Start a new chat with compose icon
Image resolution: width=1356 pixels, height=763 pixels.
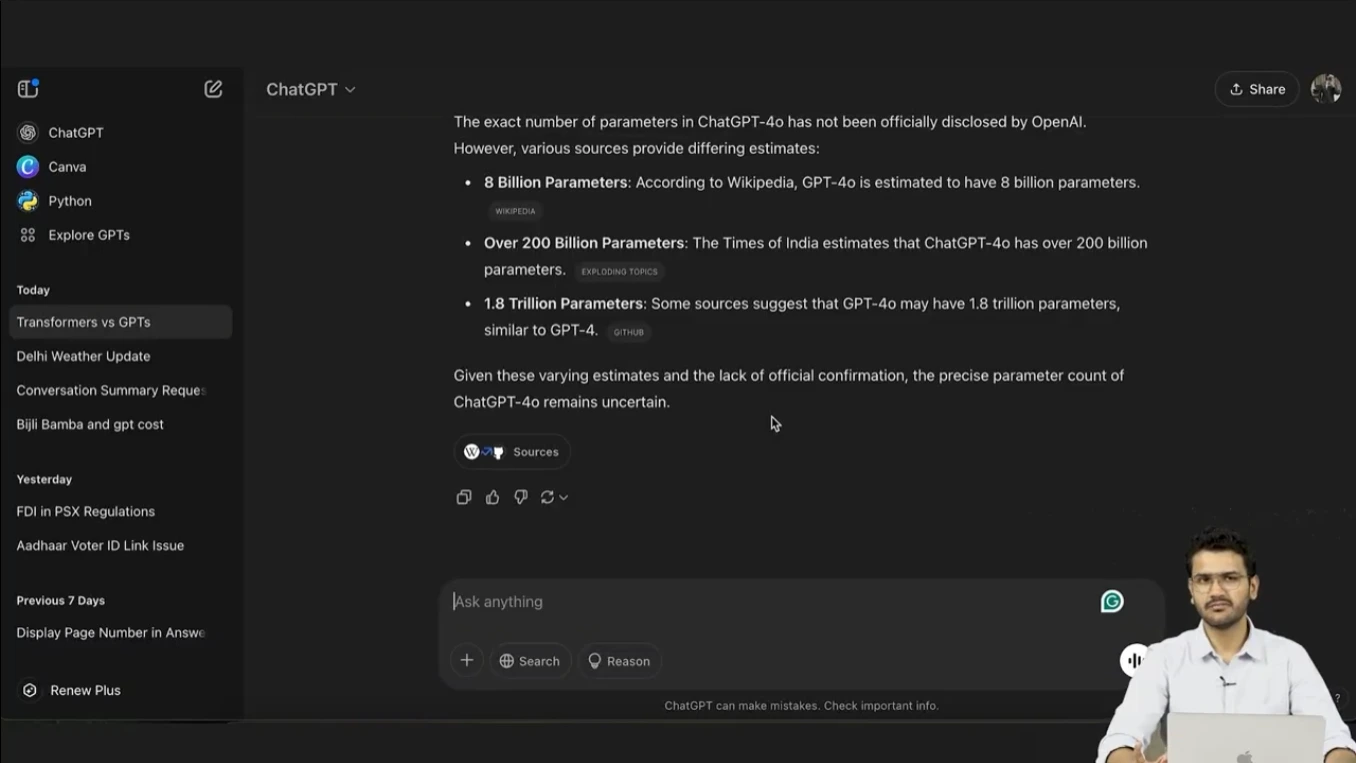point(213,89)
